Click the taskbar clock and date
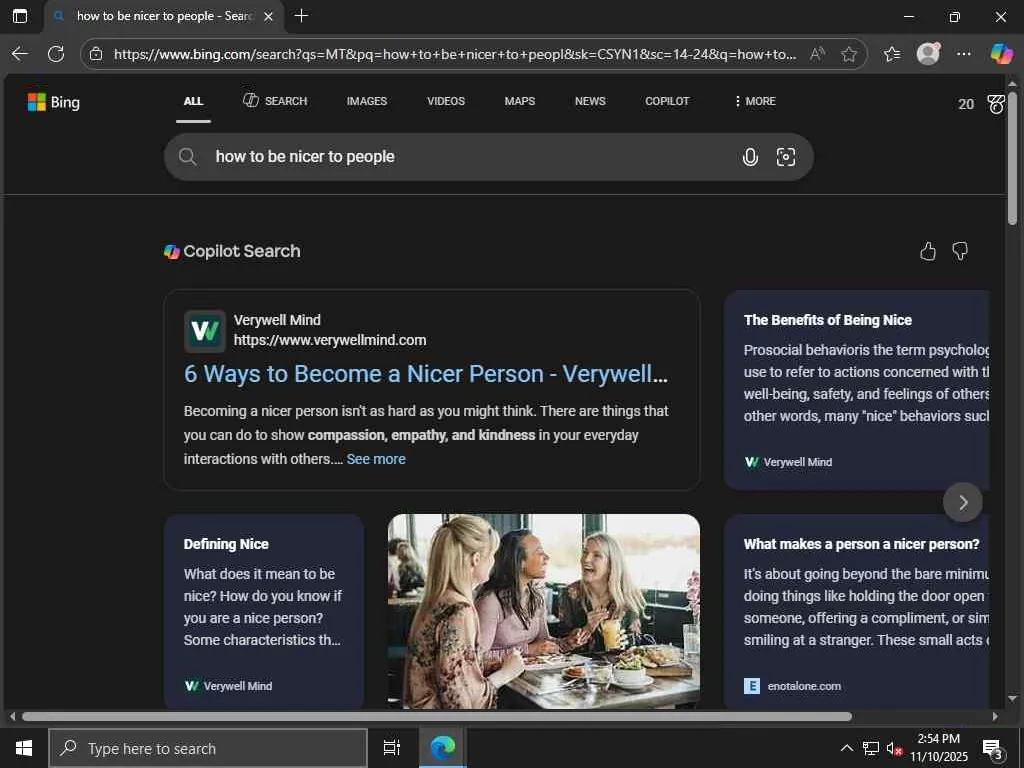The height and width of the screenshot is (768, 1024). click(x=939, y=748)
